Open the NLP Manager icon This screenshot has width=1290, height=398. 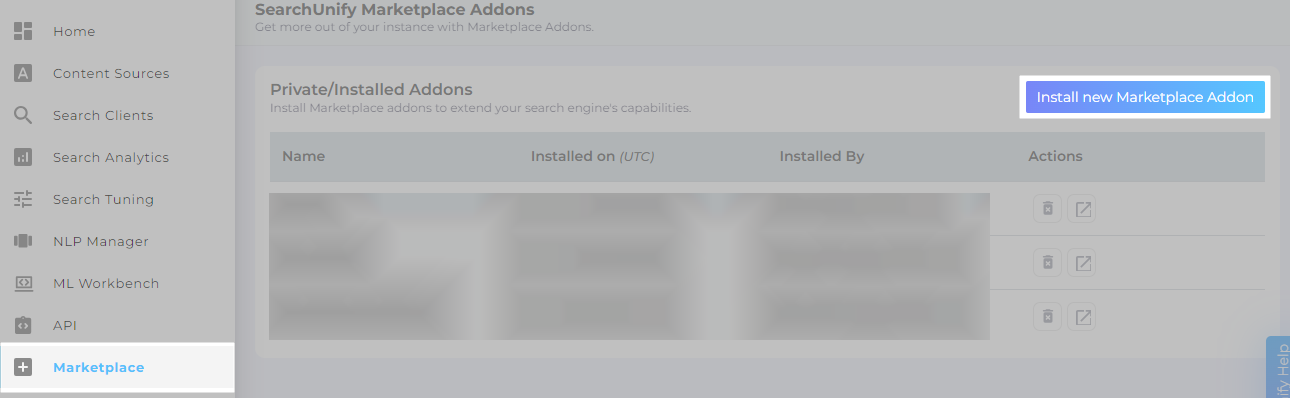(23, 241)
